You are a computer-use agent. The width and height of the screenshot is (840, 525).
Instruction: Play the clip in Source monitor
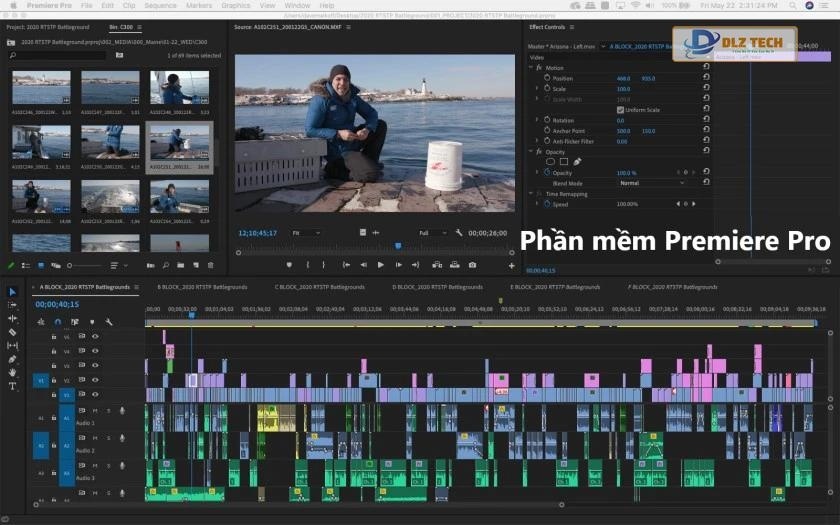coord(381,265)
